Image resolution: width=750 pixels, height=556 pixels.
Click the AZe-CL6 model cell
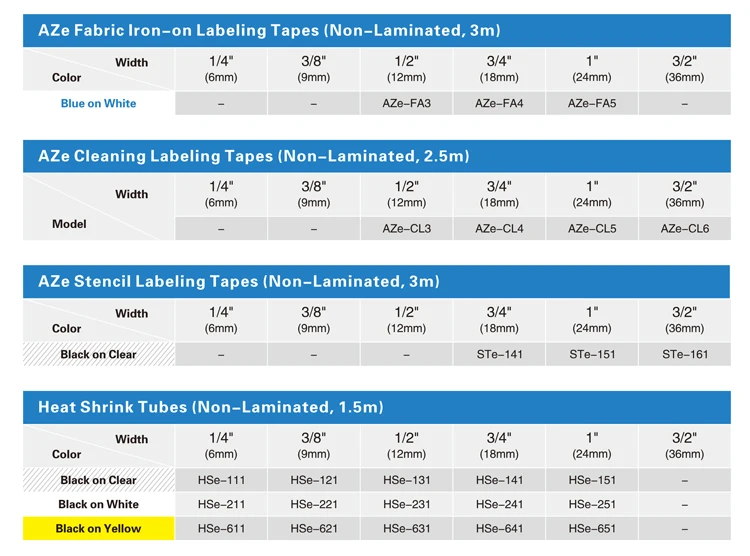(x=684, y=229)
